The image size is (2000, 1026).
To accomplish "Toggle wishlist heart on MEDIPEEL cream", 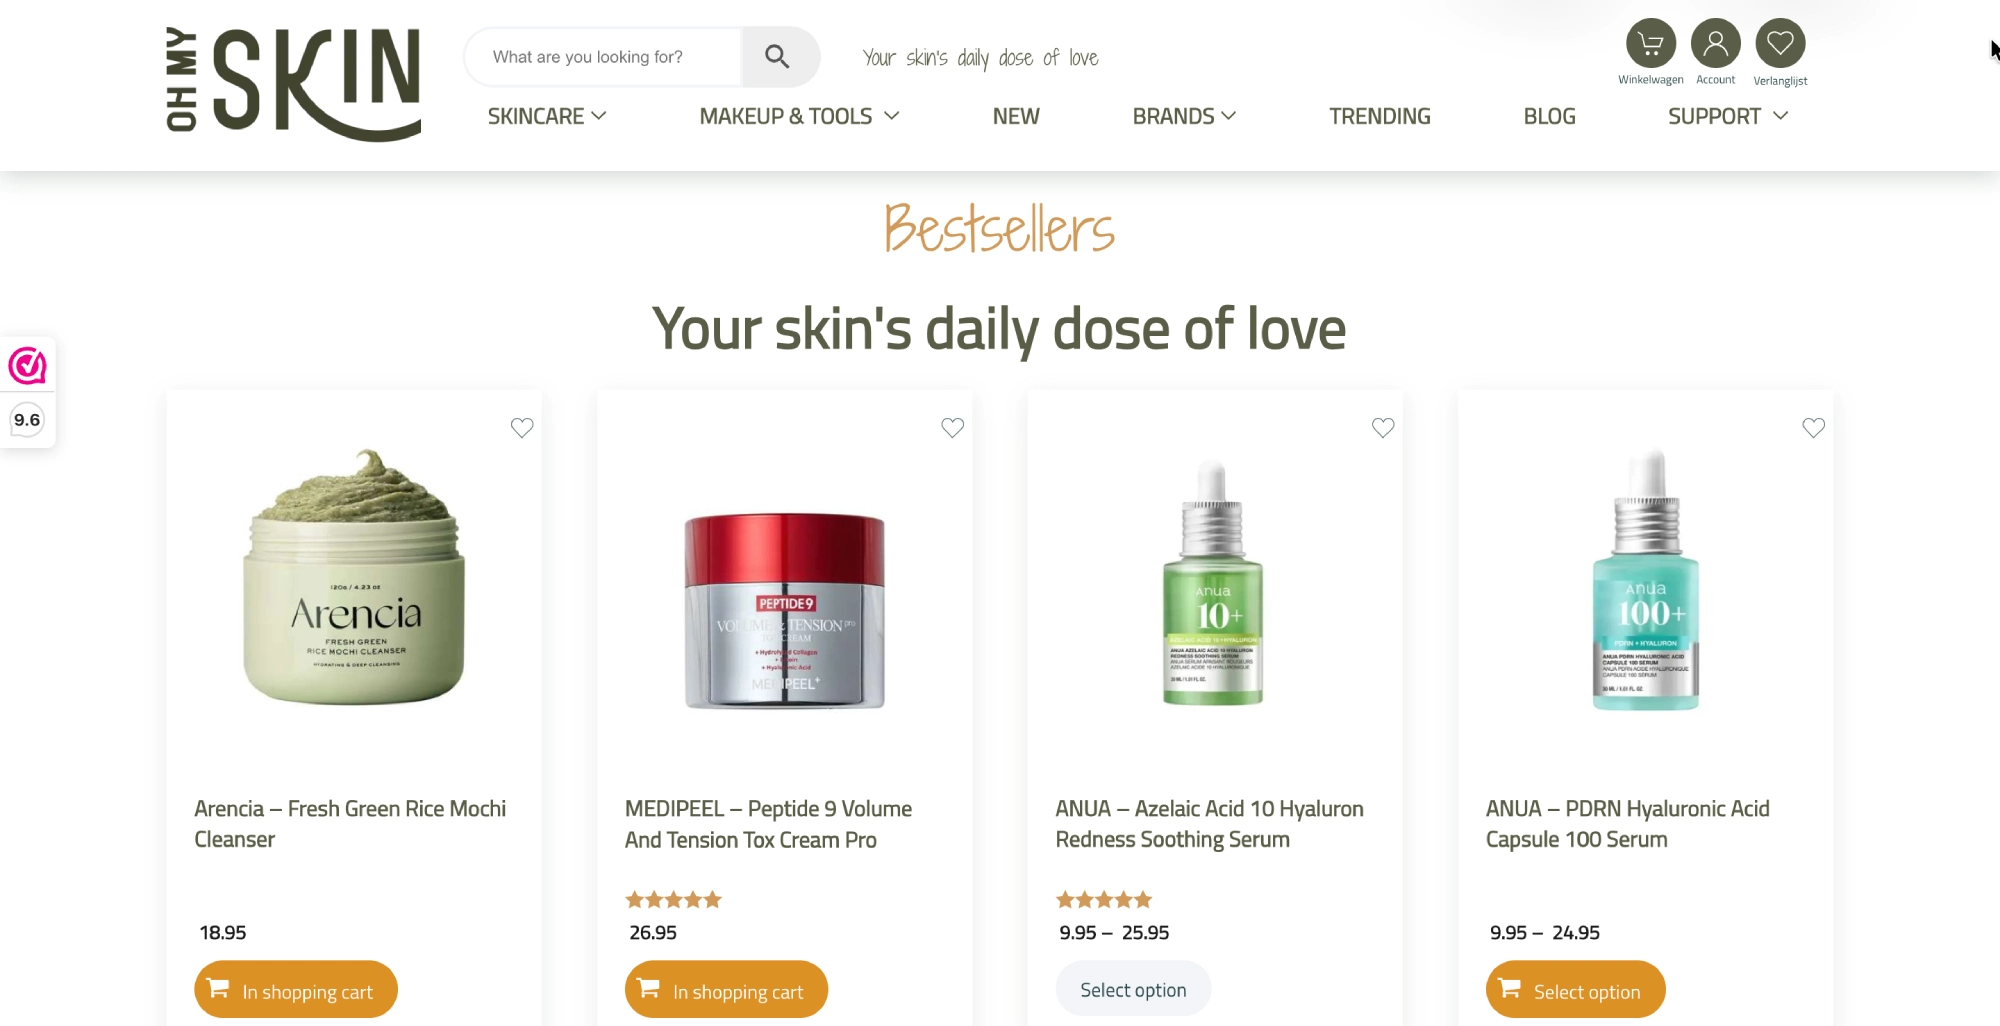I will pyautogui.click(x=953, y=428).
